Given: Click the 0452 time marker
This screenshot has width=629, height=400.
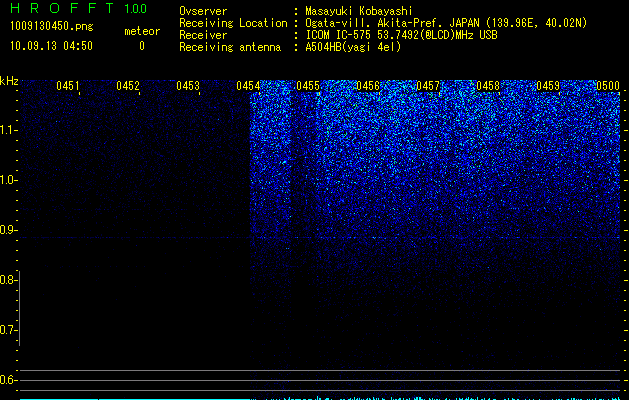Looking at the screenshot, I should point(128,86).
